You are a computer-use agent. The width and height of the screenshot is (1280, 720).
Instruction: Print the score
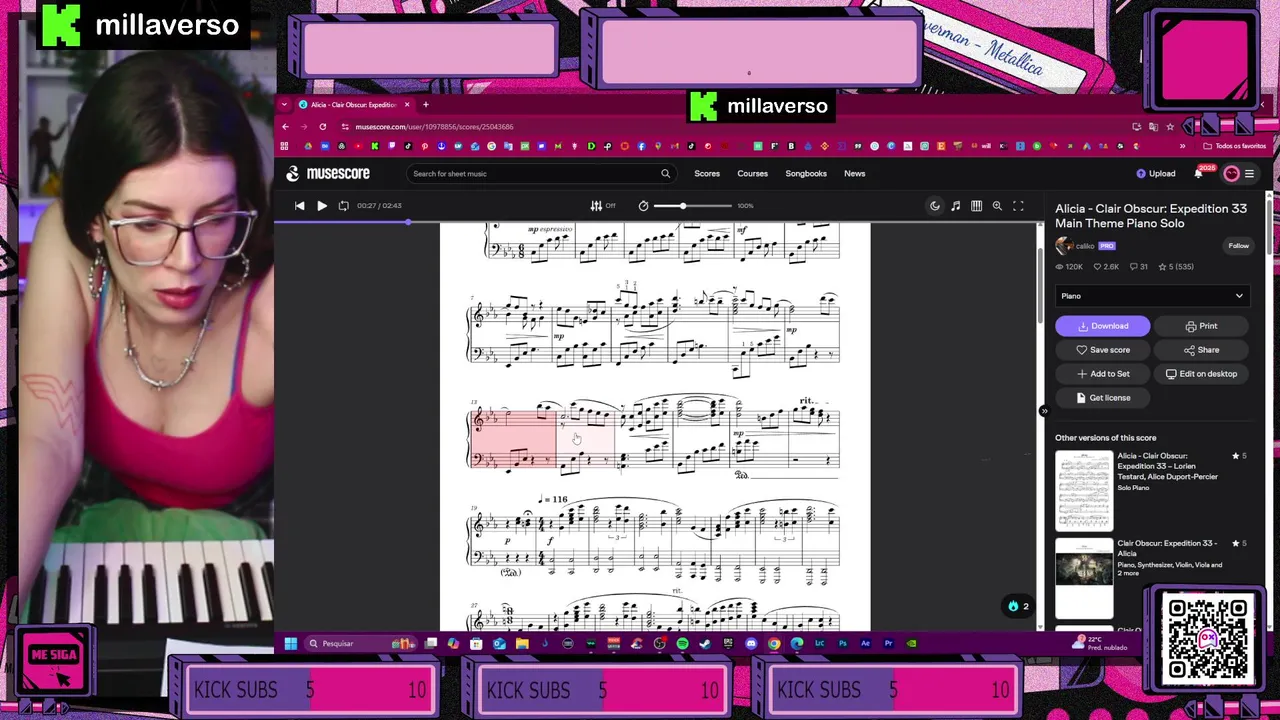(1201, 326)
